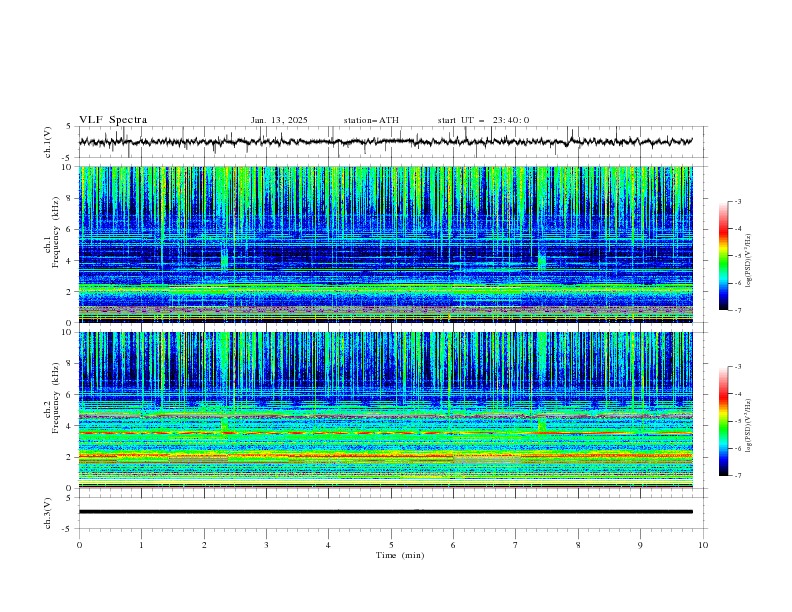Click the '-3' label on ch.1 color bar
This screenshot has height=612, width=792.
click(x=737, y=201)
